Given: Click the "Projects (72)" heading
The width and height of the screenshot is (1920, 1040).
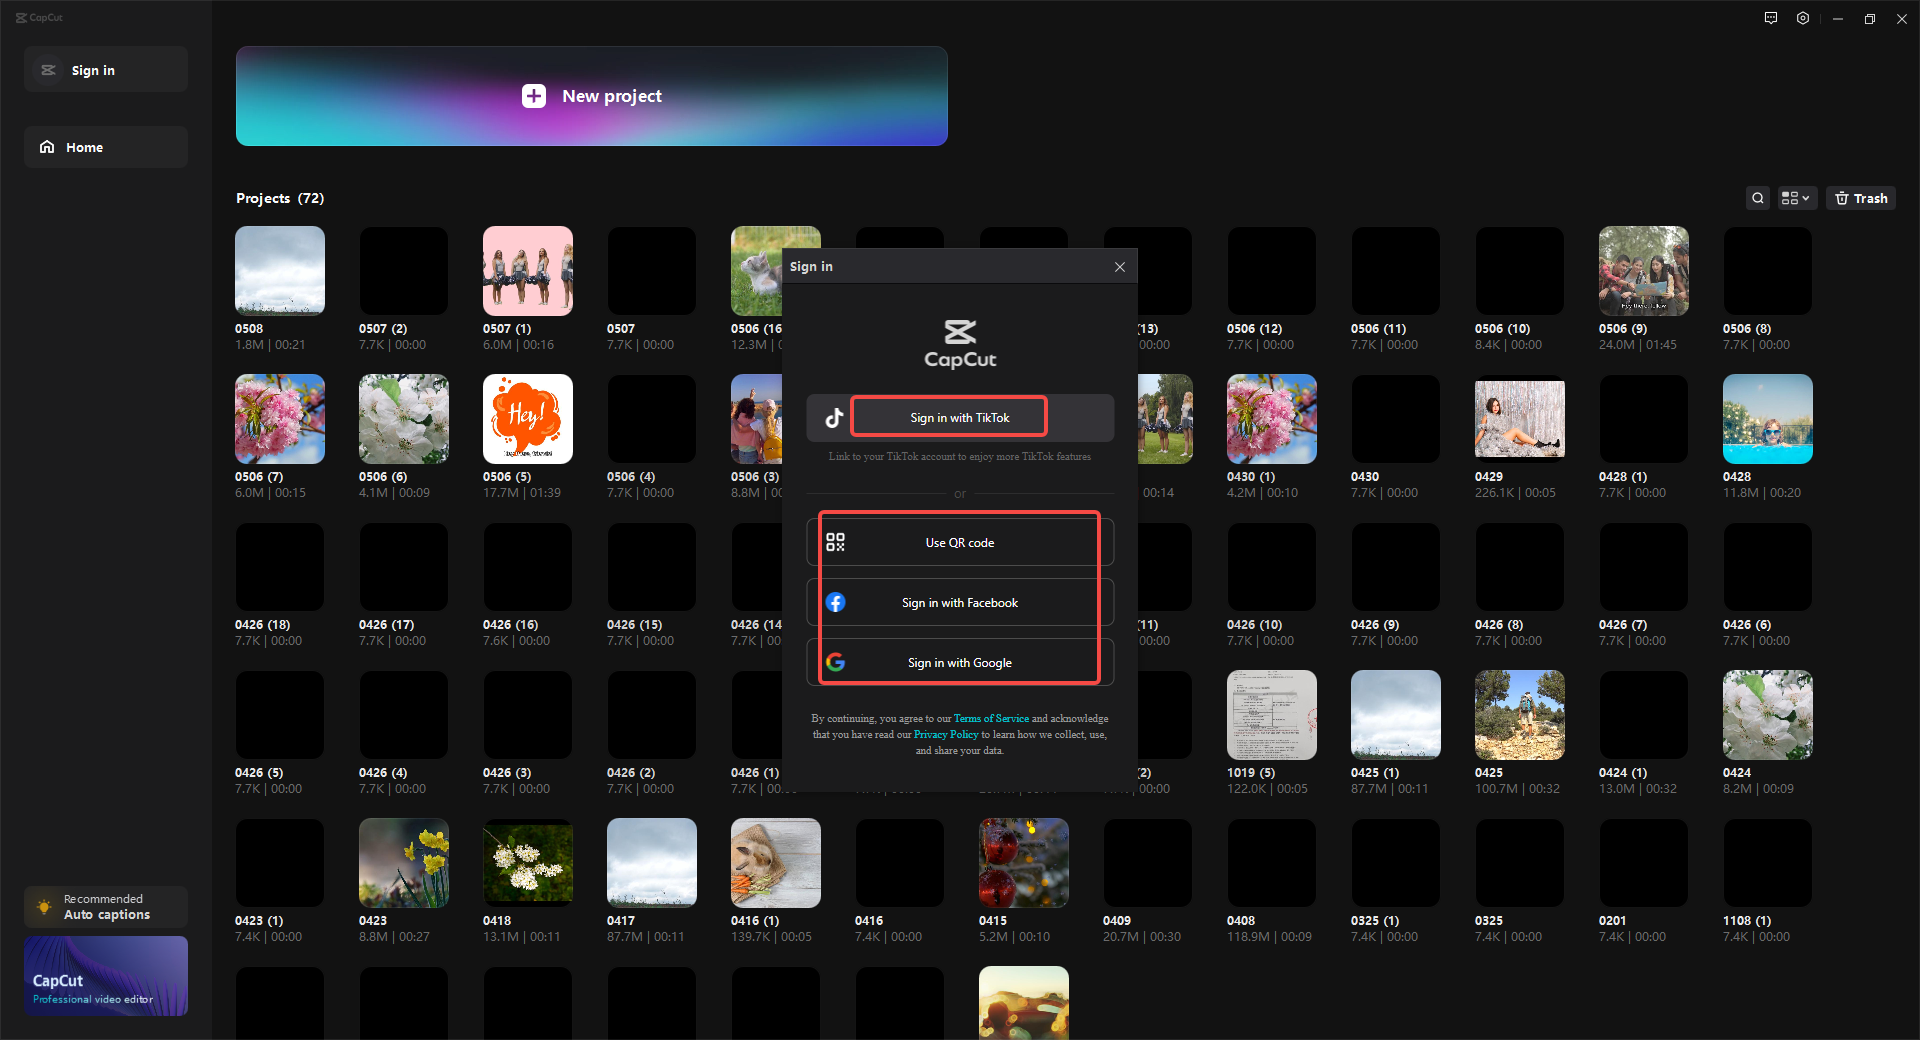Looking at the screenshot, I should pos(280,198).
